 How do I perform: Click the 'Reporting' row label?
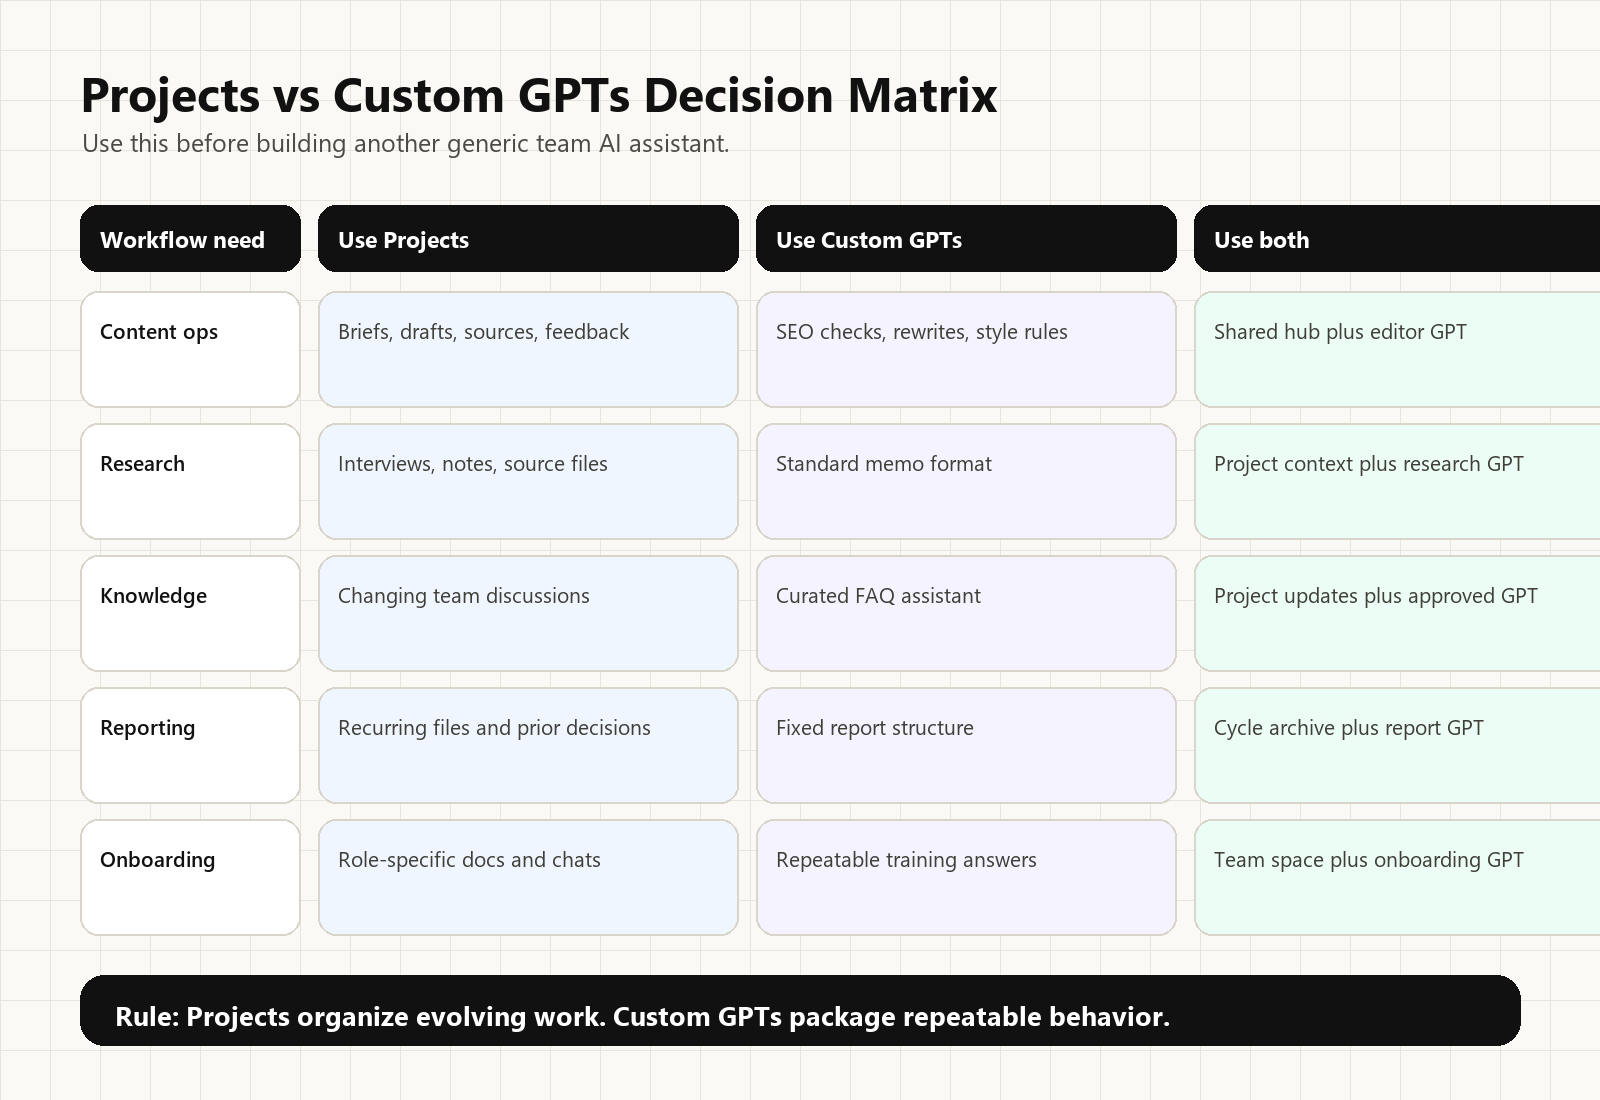point(190,745)
